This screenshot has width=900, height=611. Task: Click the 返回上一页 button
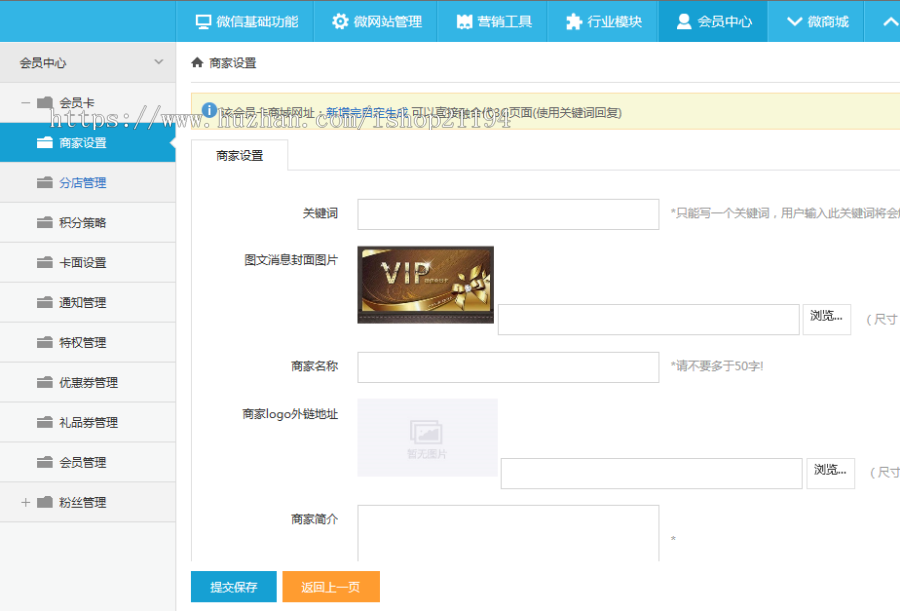tap(331, 587)
